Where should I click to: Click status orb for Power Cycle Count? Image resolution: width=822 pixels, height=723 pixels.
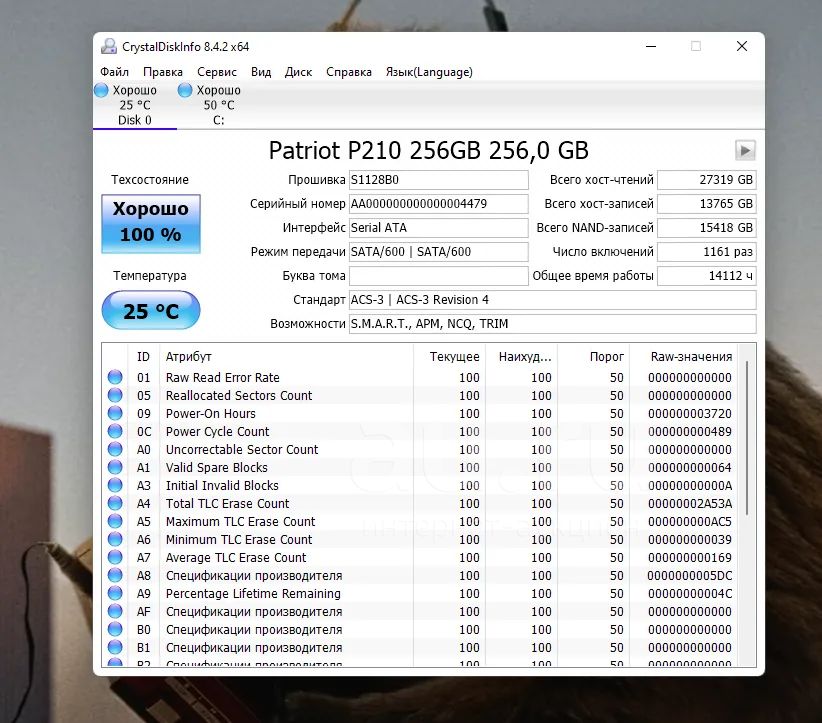click(115, 431)
